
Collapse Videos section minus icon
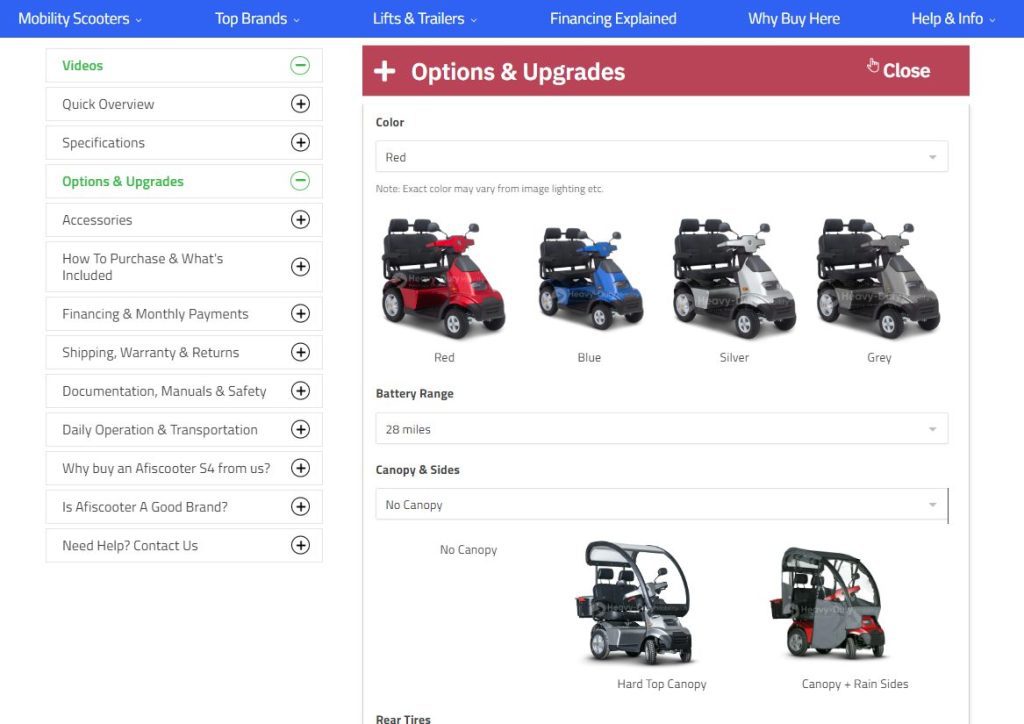click(300, 65)
